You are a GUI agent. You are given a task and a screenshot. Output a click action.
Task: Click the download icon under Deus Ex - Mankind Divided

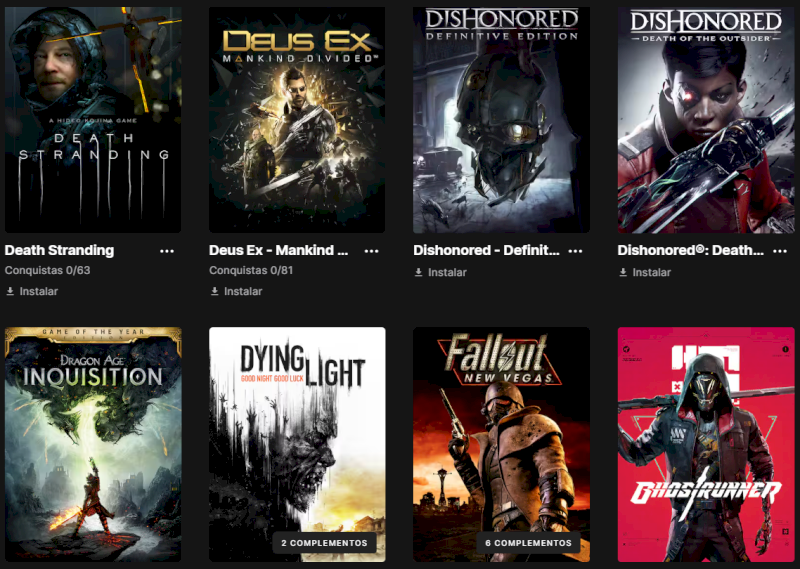[215, 291]
